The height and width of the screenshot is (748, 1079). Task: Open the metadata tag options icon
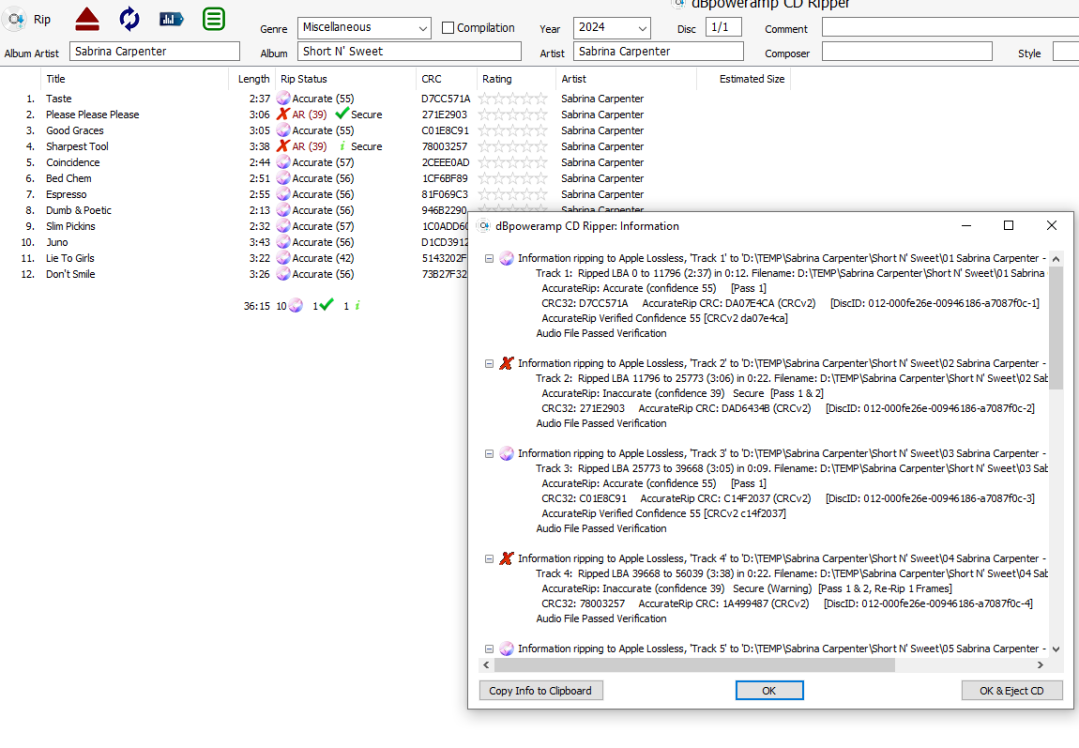pos(171,19)
